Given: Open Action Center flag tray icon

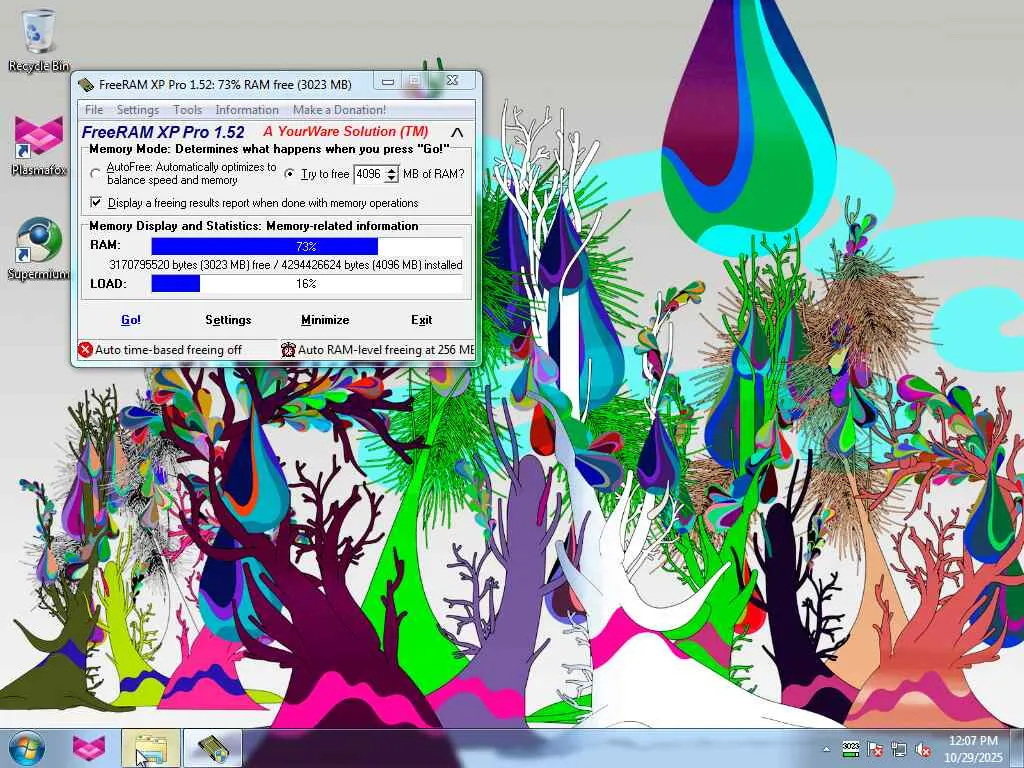Looking at the screenshot, I should (875, 749).
